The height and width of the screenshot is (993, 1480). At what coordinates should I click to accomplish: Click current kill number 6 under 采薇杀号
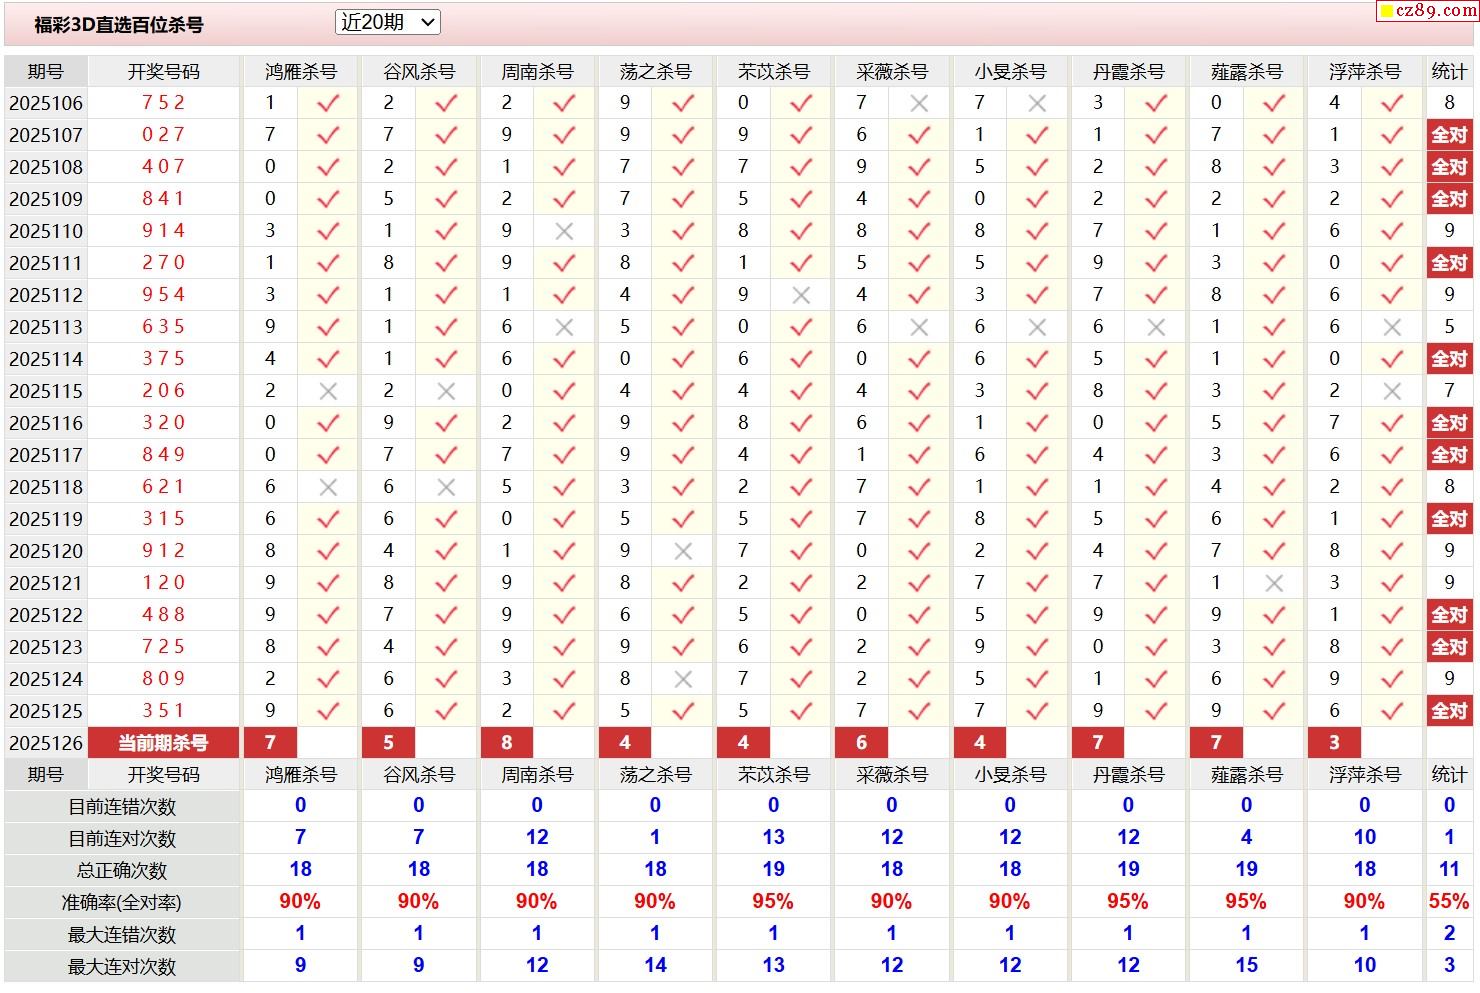pyautogui.click(x=862, y=743)
